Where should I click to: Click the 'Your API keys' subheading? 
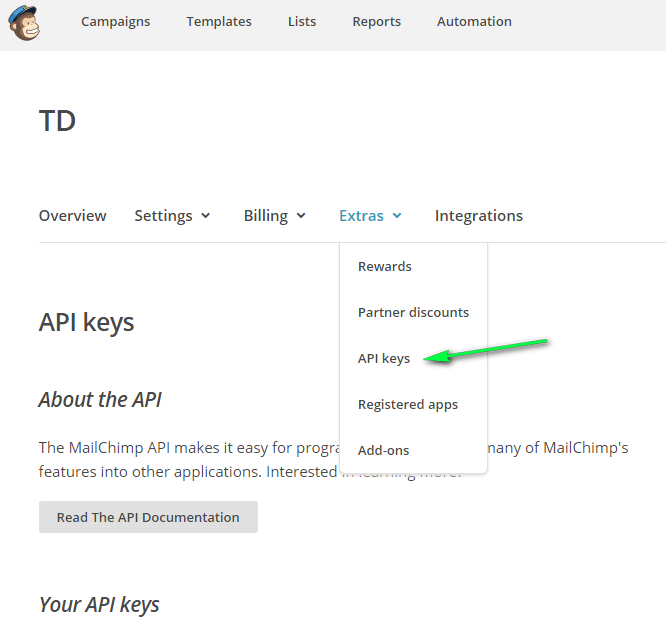tap(99, 605)
